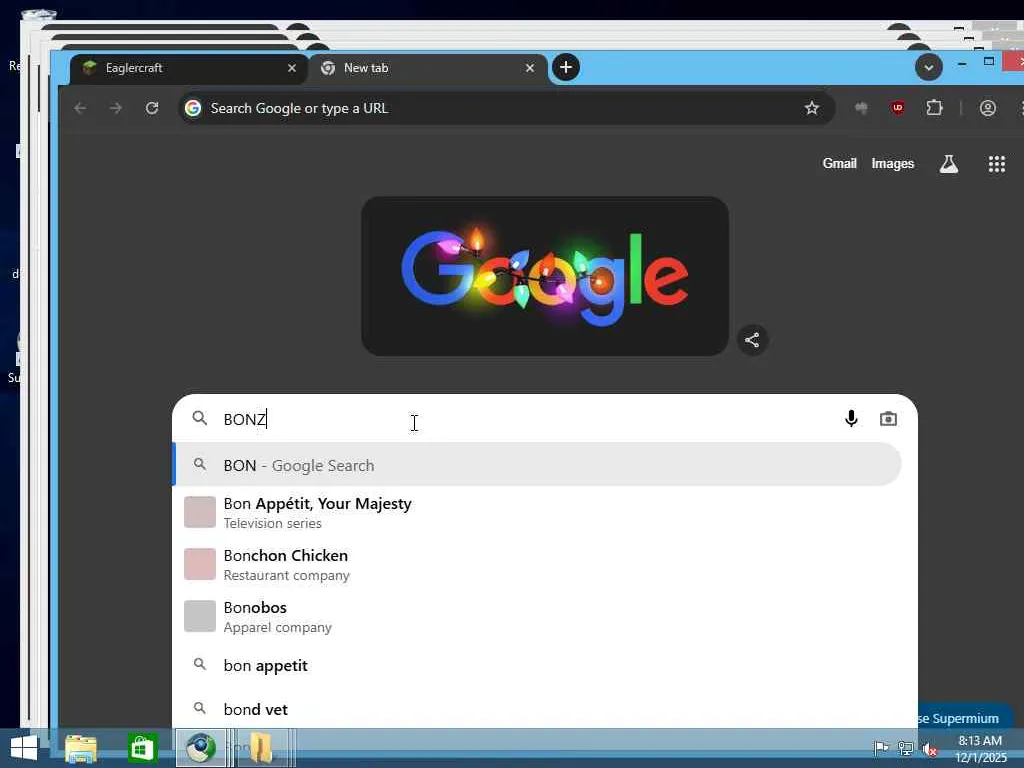Image resolution: width=1024 pixels, height=768 pixels.
Task: Close the Eaglercraft tab
Action: 292,68
